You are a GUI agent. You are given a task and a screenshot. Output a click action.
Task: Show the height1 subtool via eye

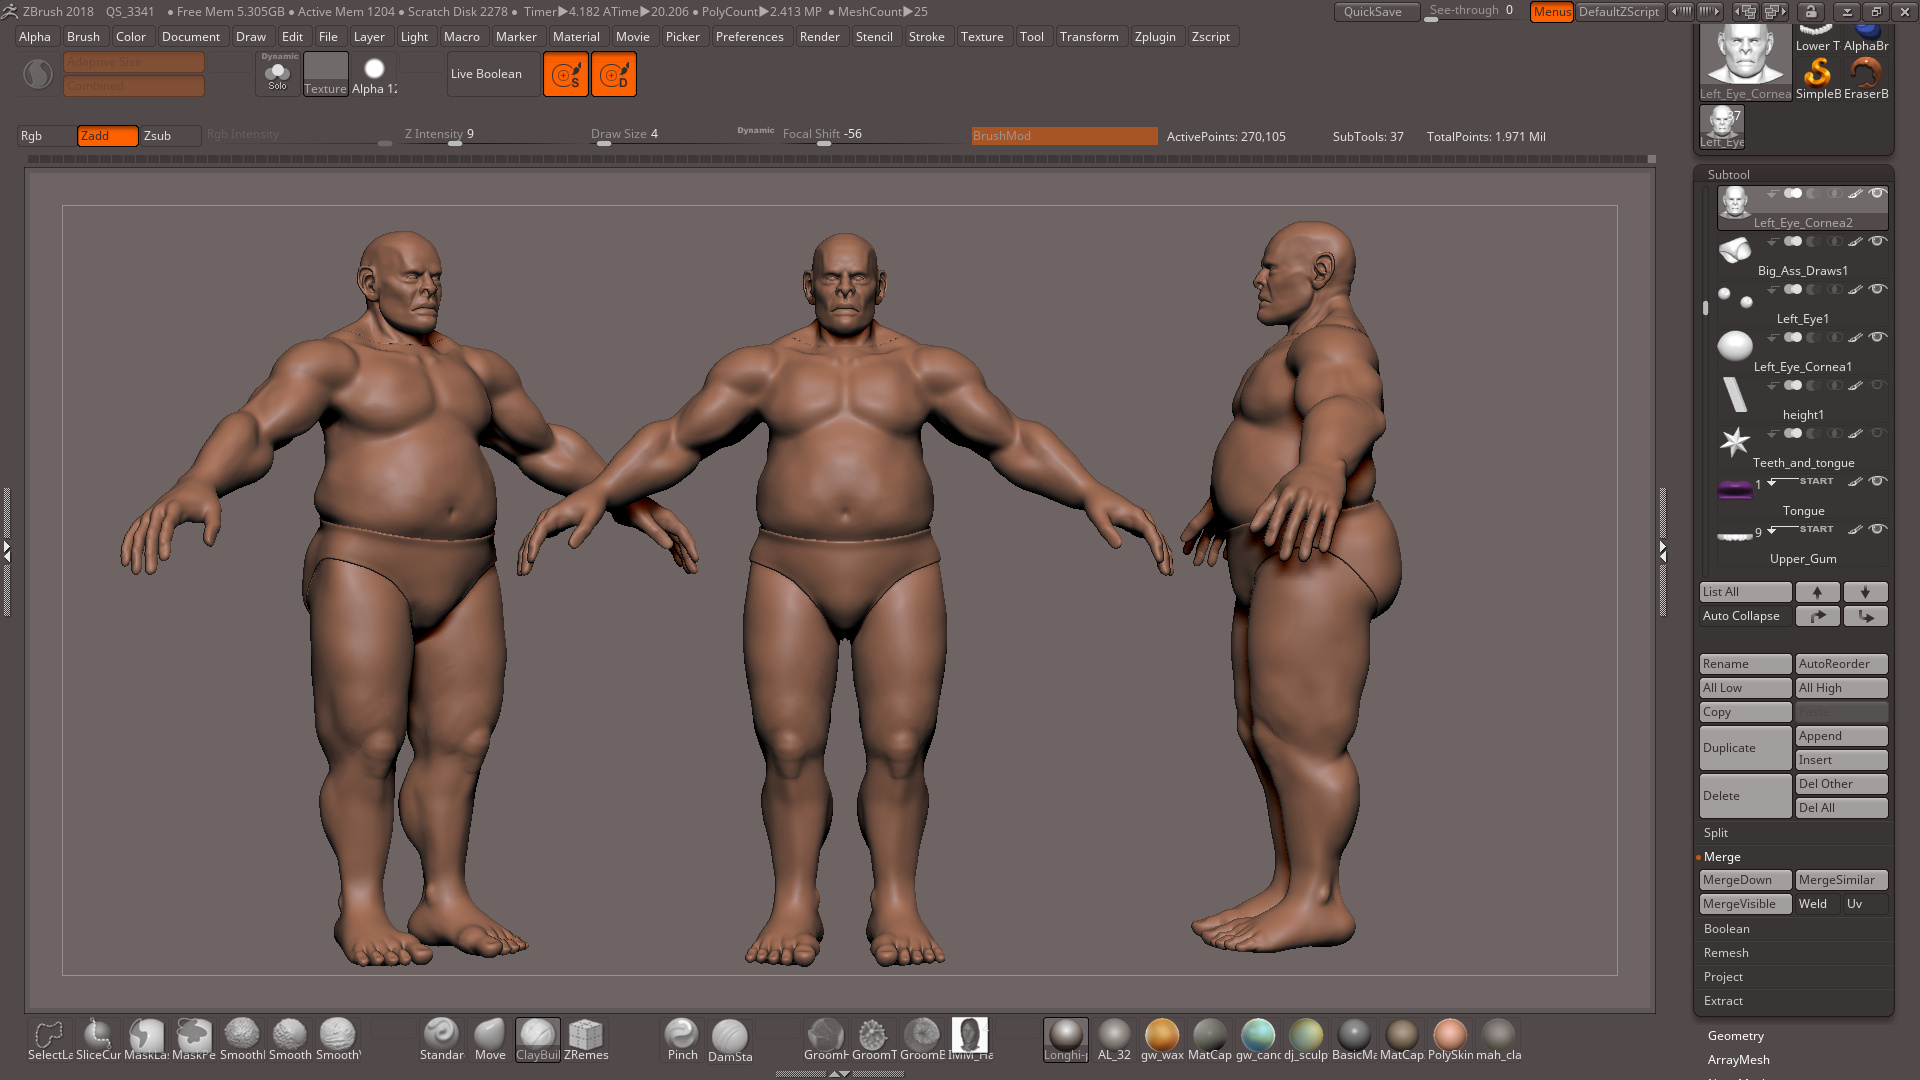point(1877,385)
